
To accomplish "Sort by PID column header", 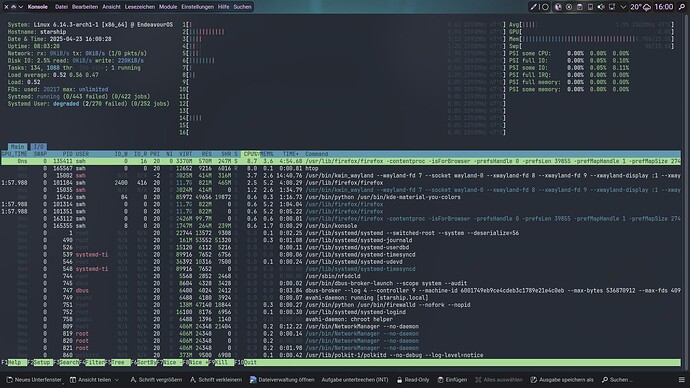I will (x=67, y=154).
